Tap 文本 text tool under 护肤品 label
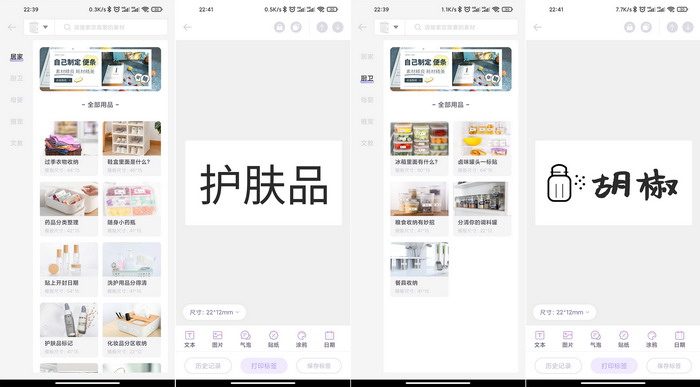The width and height of the screenshot is (700, 387). (190, 339)
